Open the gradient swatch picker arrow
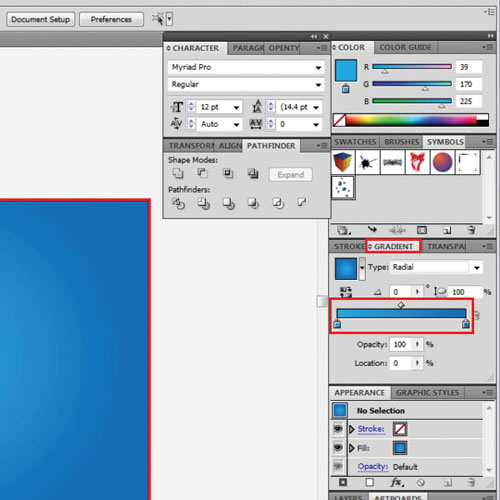The width and height of the screenshot is (500, 500). click(x=362, y=268)
